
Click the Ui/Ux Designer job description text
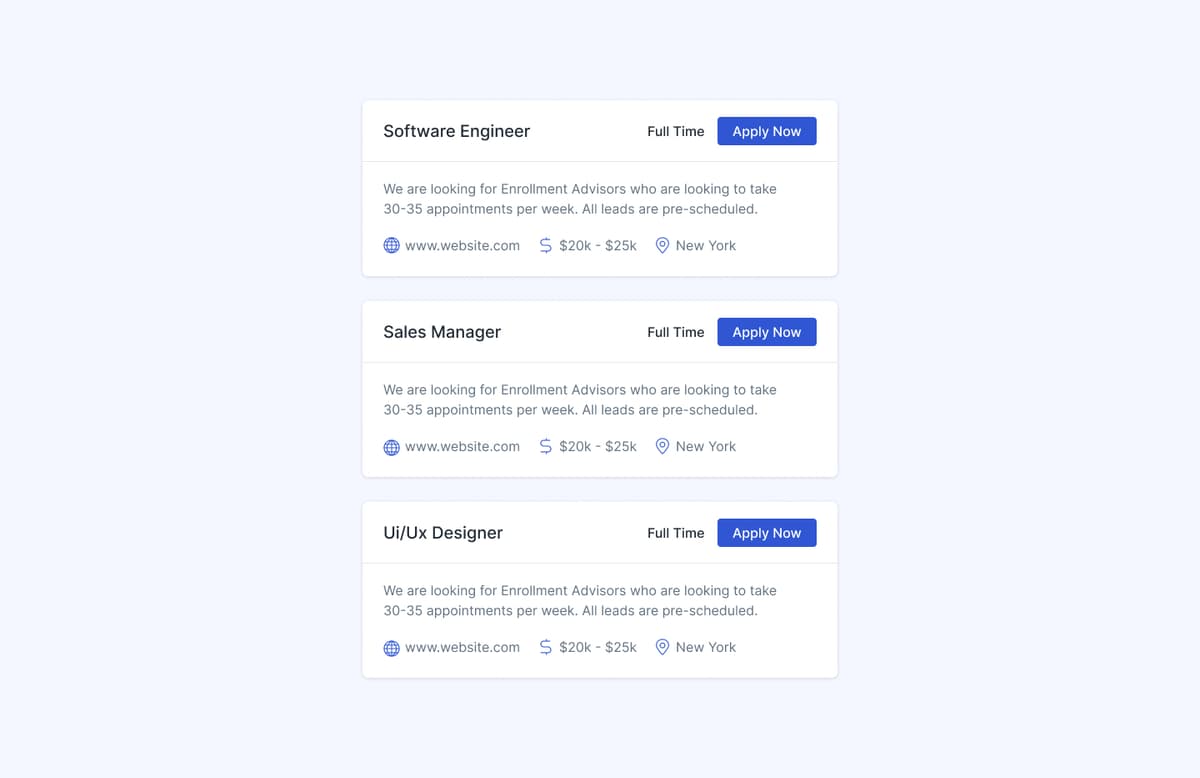coord(580,601)
